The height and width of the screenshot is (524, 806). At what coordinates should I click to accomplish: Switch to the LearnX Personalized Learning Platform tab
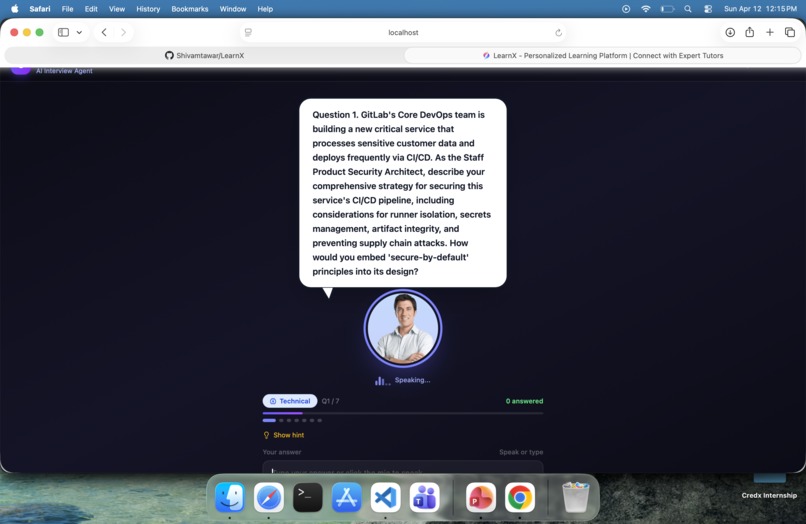click(602, 56)
